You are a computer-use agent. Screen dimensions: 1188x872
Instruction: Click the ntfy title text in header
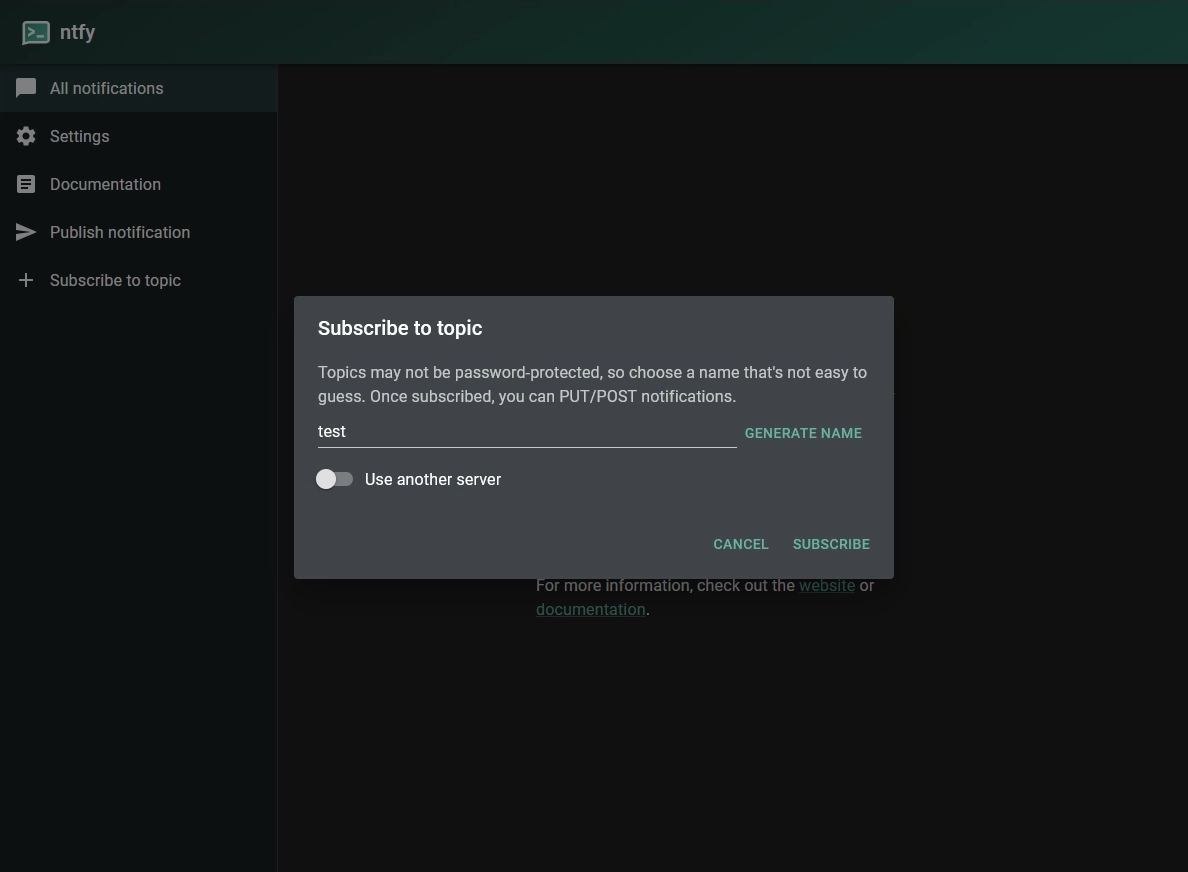[77, 32]
